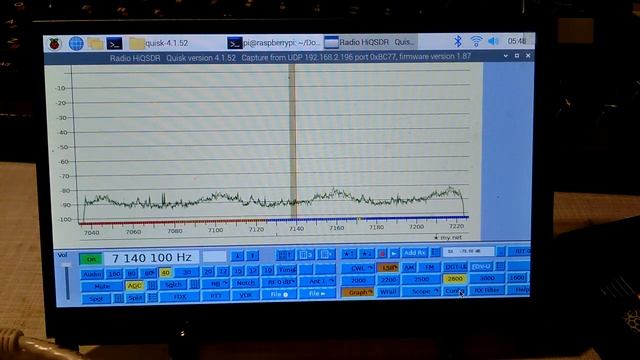Open the Help screen
This screenshot has height=360, width=640.
coord(519,289)
